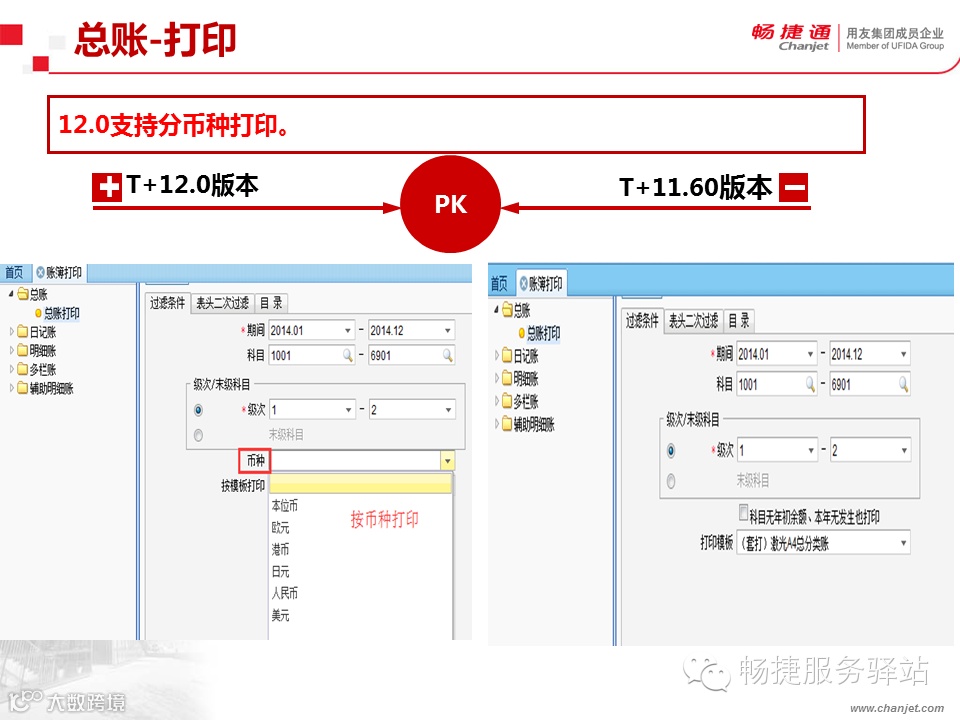Open 首页 tab in left screenshot
The image size is (960, 720).
(x=14, y=272)
